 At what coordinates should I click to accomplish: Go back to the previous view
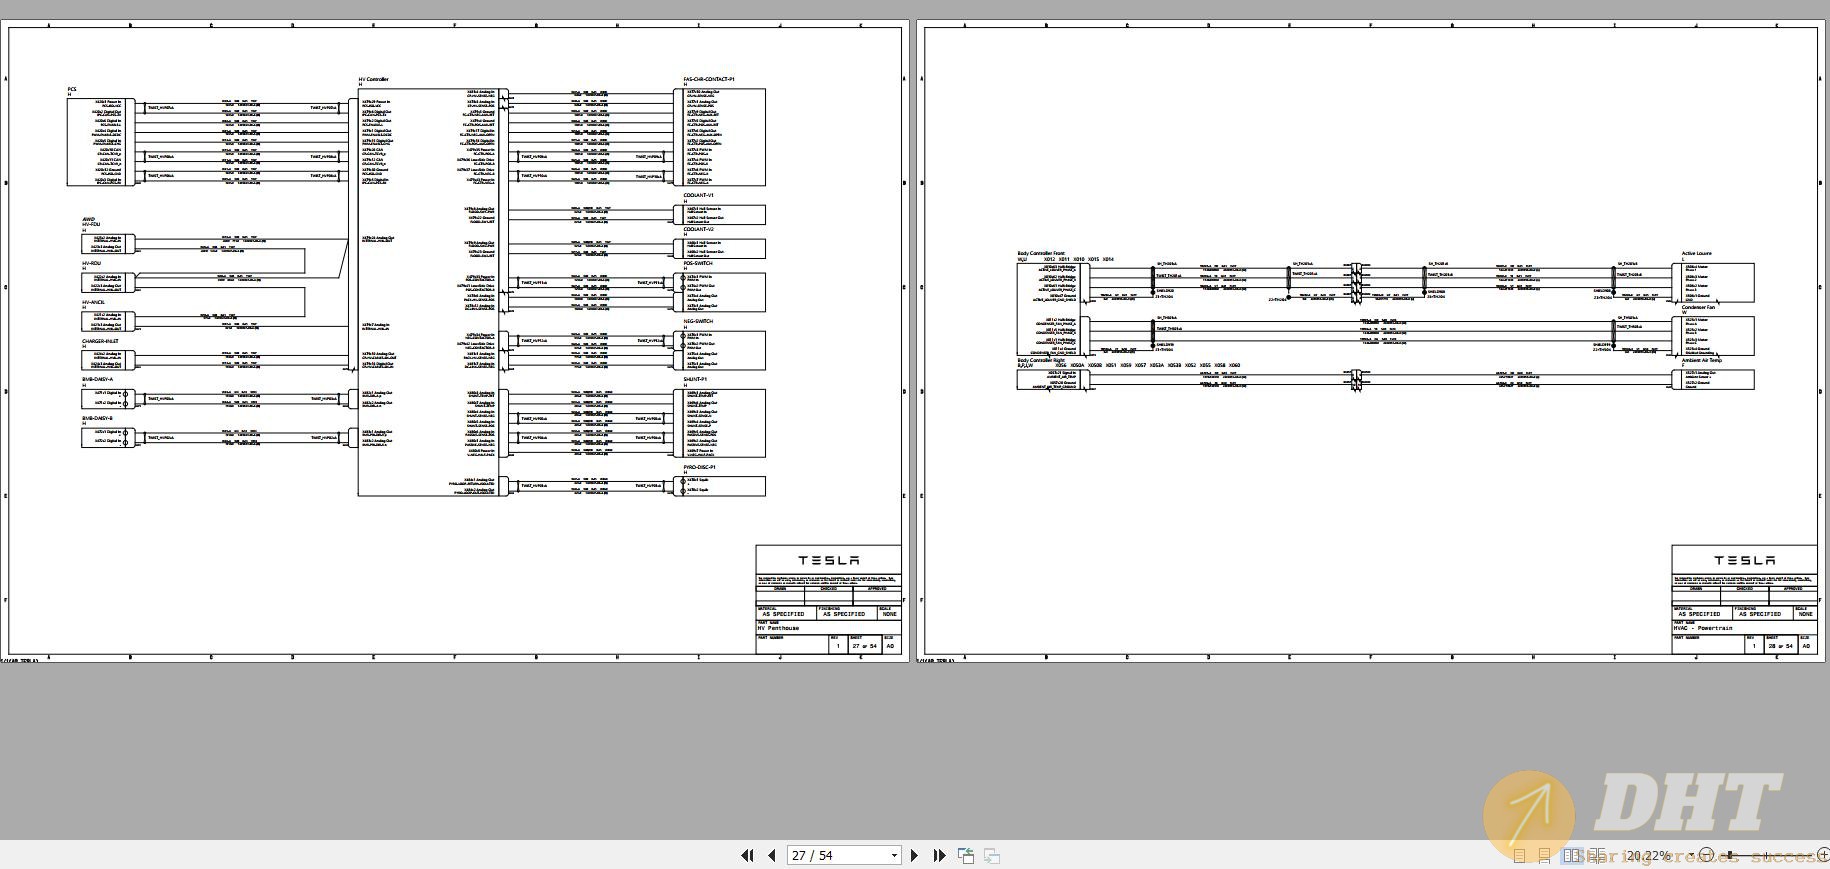point(966,855)
